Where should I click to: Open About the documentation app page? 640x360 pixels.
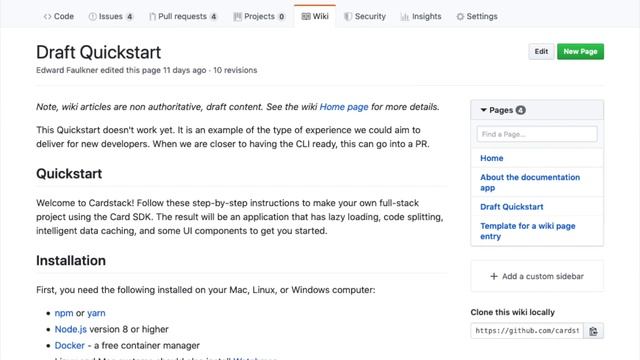tap(530, 182)
